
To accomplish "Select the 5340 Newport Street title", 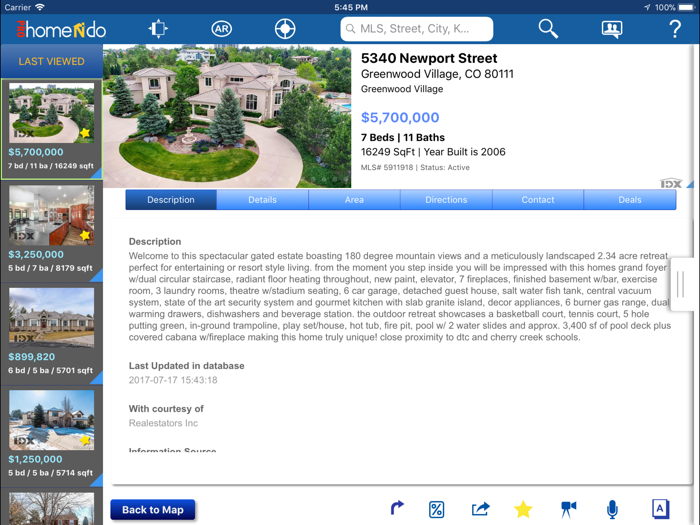I will [x=429, y=58].
